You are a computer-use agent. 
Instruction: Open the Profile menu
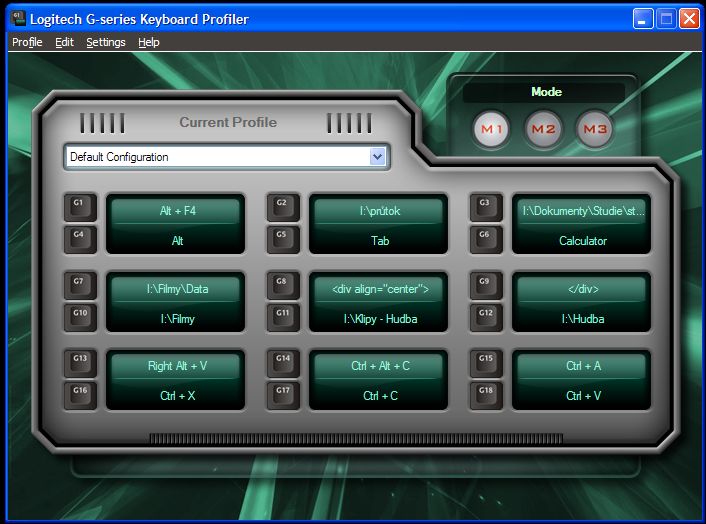27,42
